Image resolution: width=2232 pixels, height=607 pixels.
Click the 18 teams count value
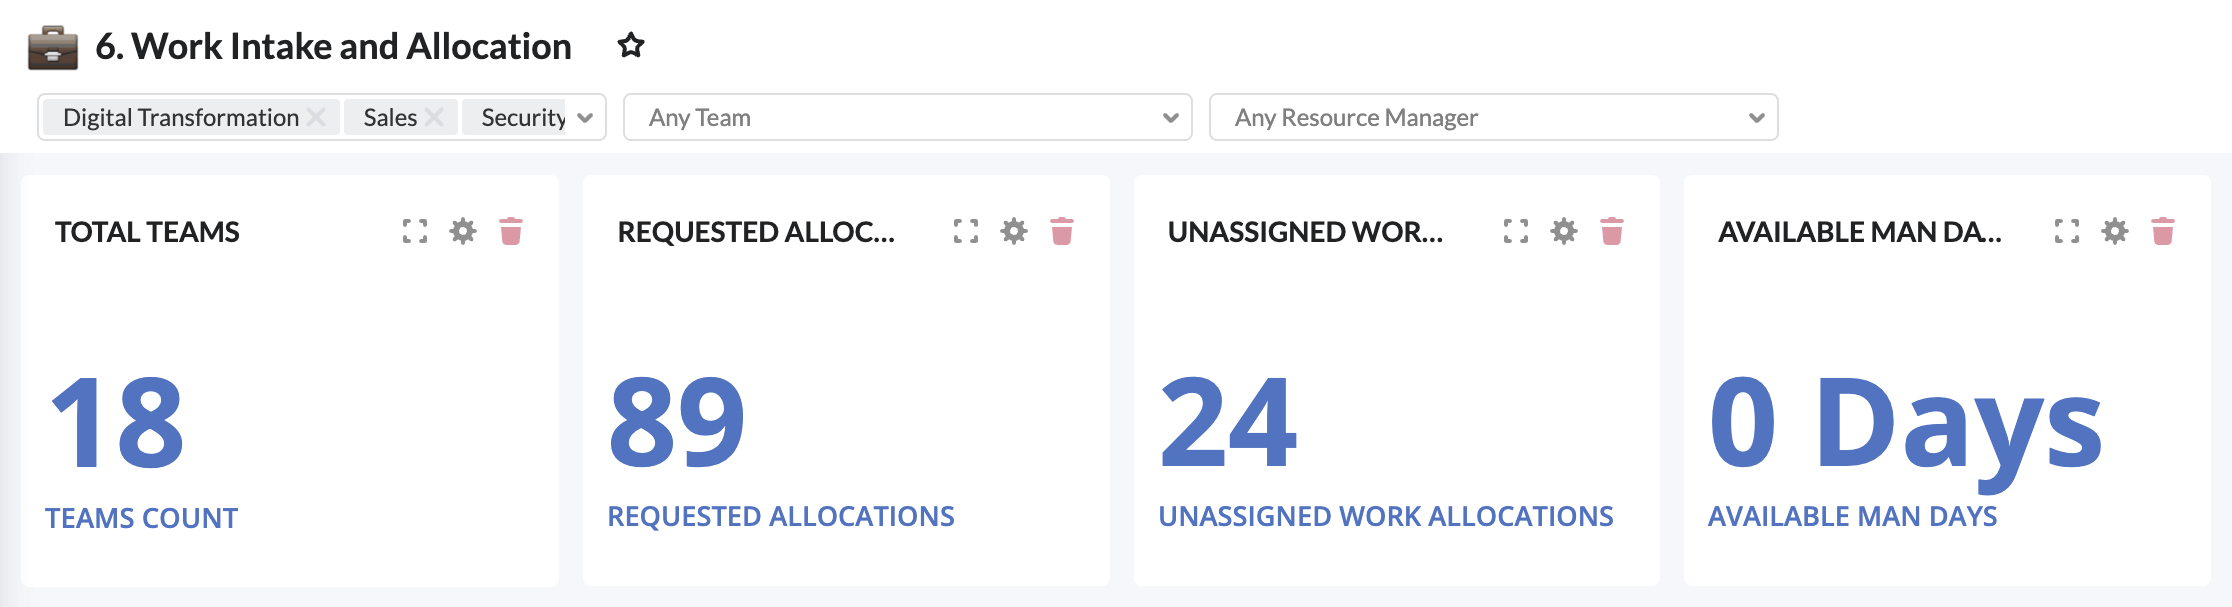(x=118, y=422)
